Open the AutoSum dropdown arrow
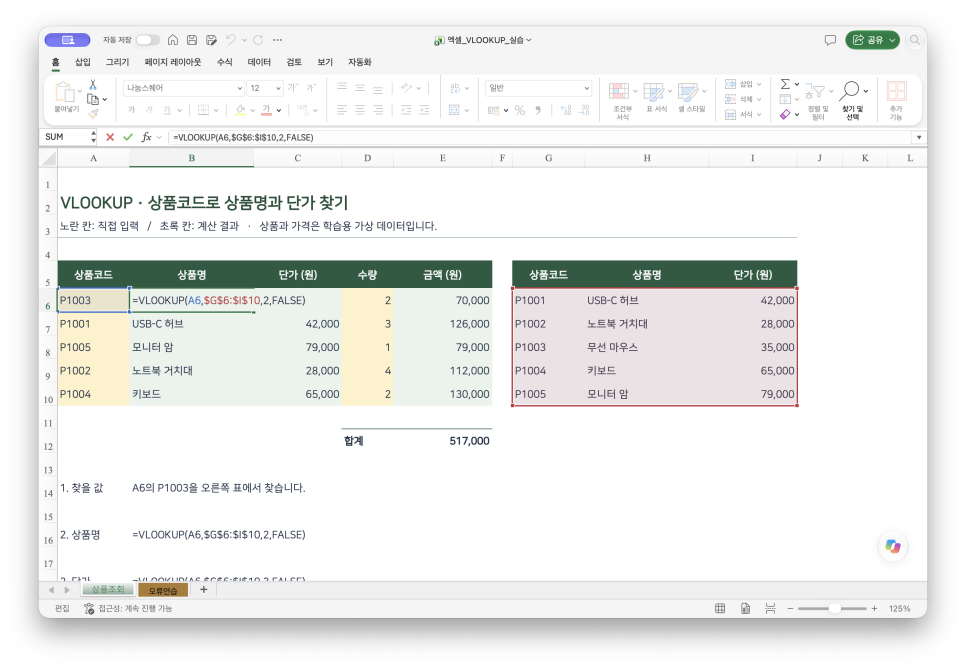 tap(797, 84)
